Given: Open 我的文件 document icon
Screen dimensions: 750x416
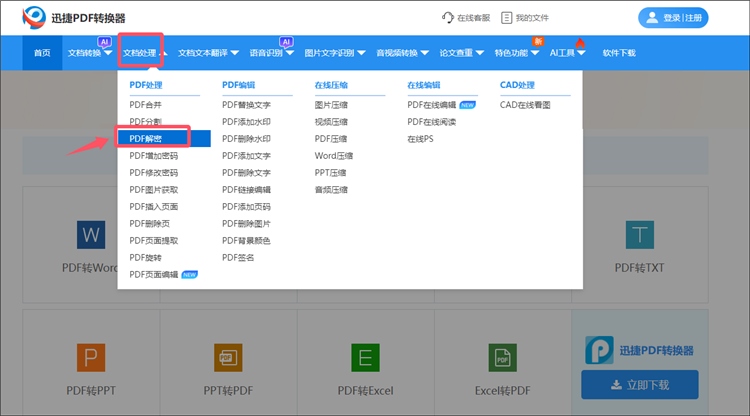Looking at the screenshot, I should pyautogui.click(x=506, y=18).
